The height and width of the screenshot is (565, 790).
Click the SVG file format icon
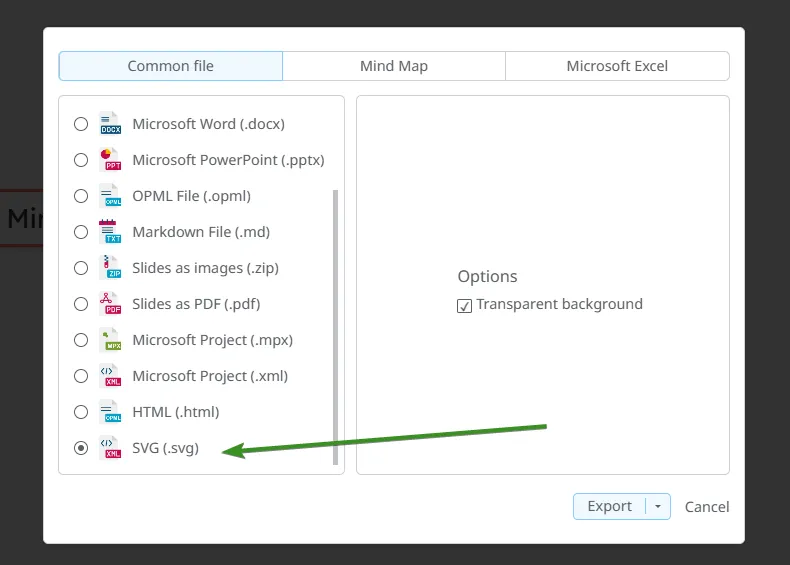click(x=109, y=448)
